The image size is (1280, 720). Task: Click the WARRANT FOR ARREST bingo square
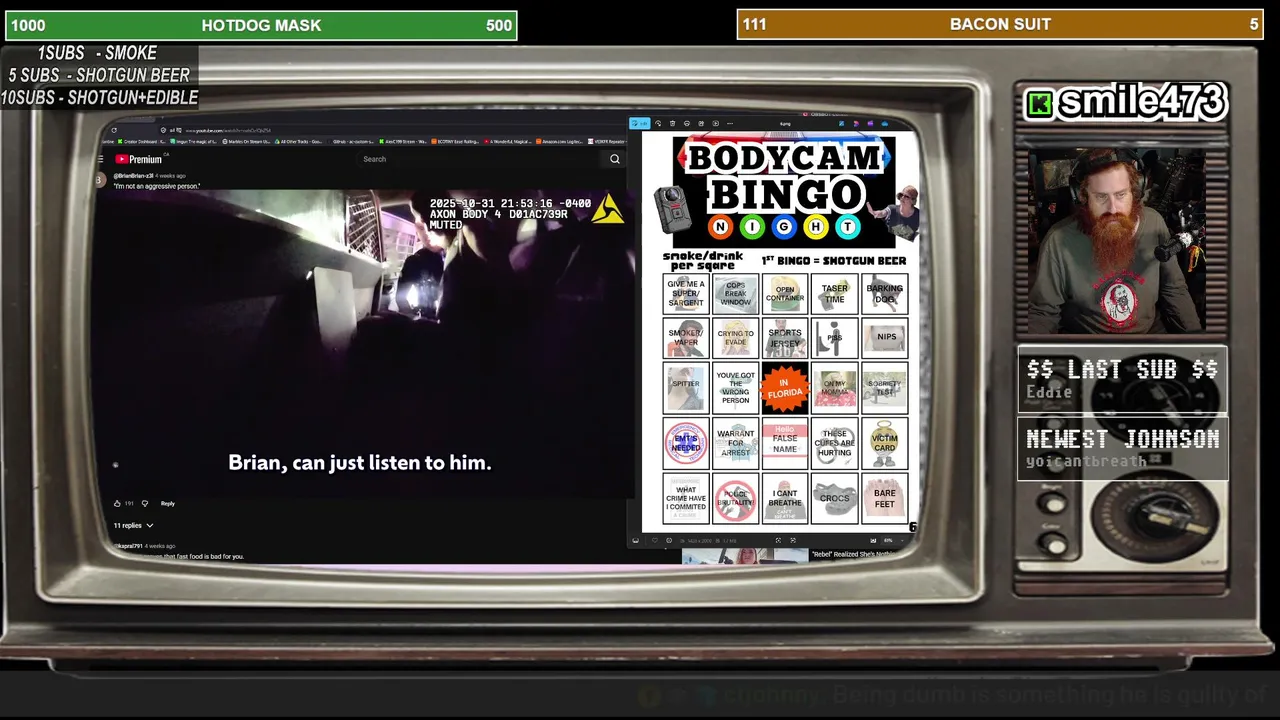(x=736, y=443)
